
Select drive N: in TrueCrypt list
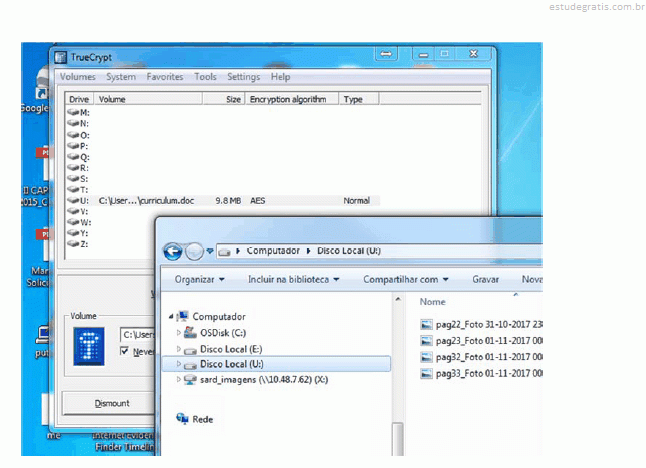pos(79,123)
